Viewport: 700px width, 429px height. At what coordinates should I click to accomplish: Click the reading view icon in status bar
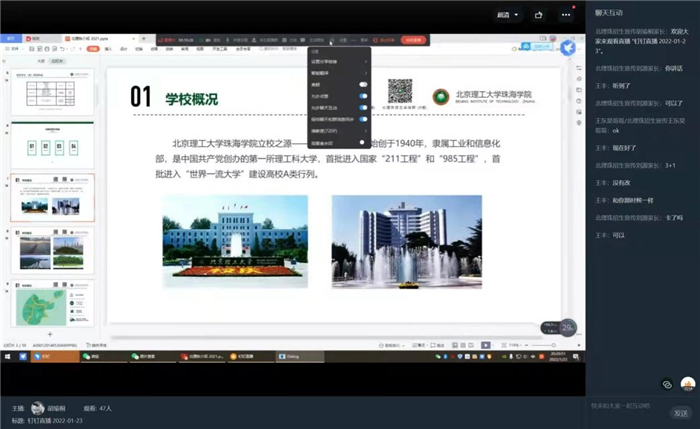pyautogui.click(x=471, y=345)
